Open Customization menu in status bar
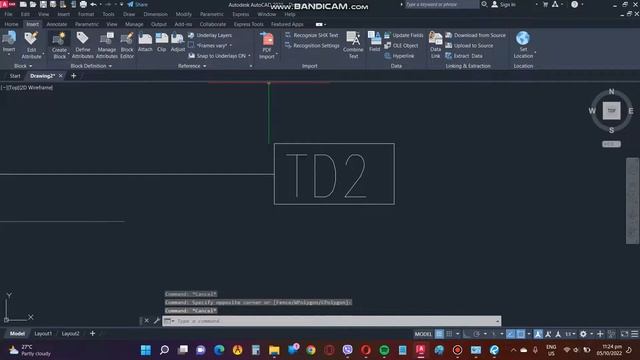The height and width of the screenshot is (360, 640). click(634, 334)
